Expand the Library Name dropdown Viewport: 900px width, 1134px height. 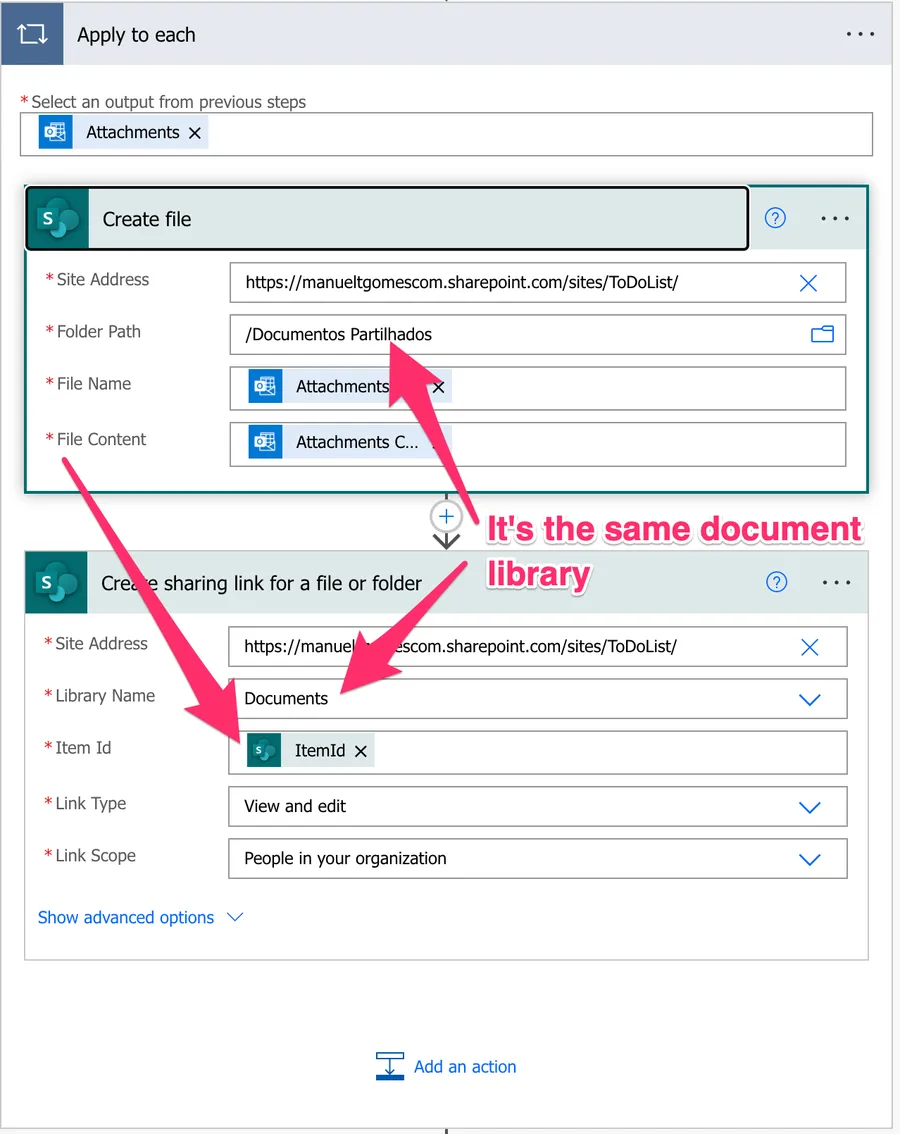coord(809,699)
